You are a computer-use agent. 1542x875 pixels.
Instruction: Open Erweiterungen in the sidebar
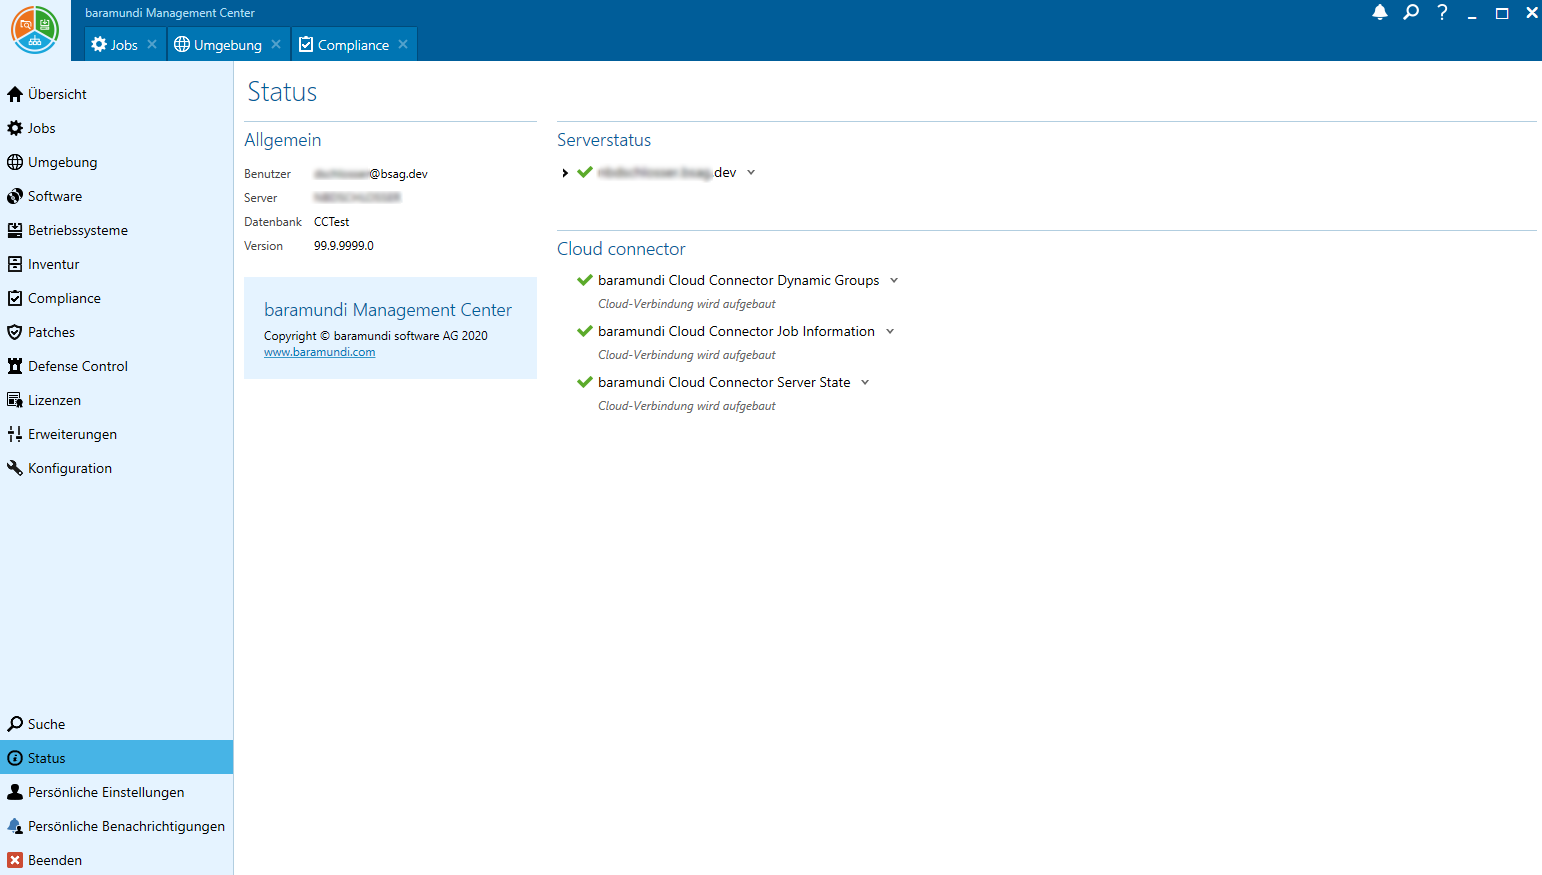point(72,434)
